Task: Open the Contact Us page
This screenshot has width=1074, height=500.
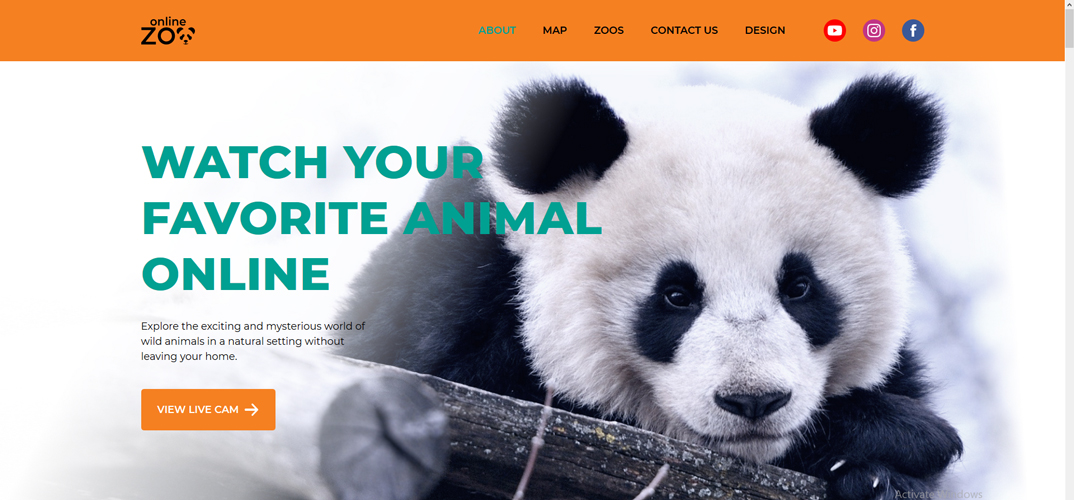Action: 684,31
